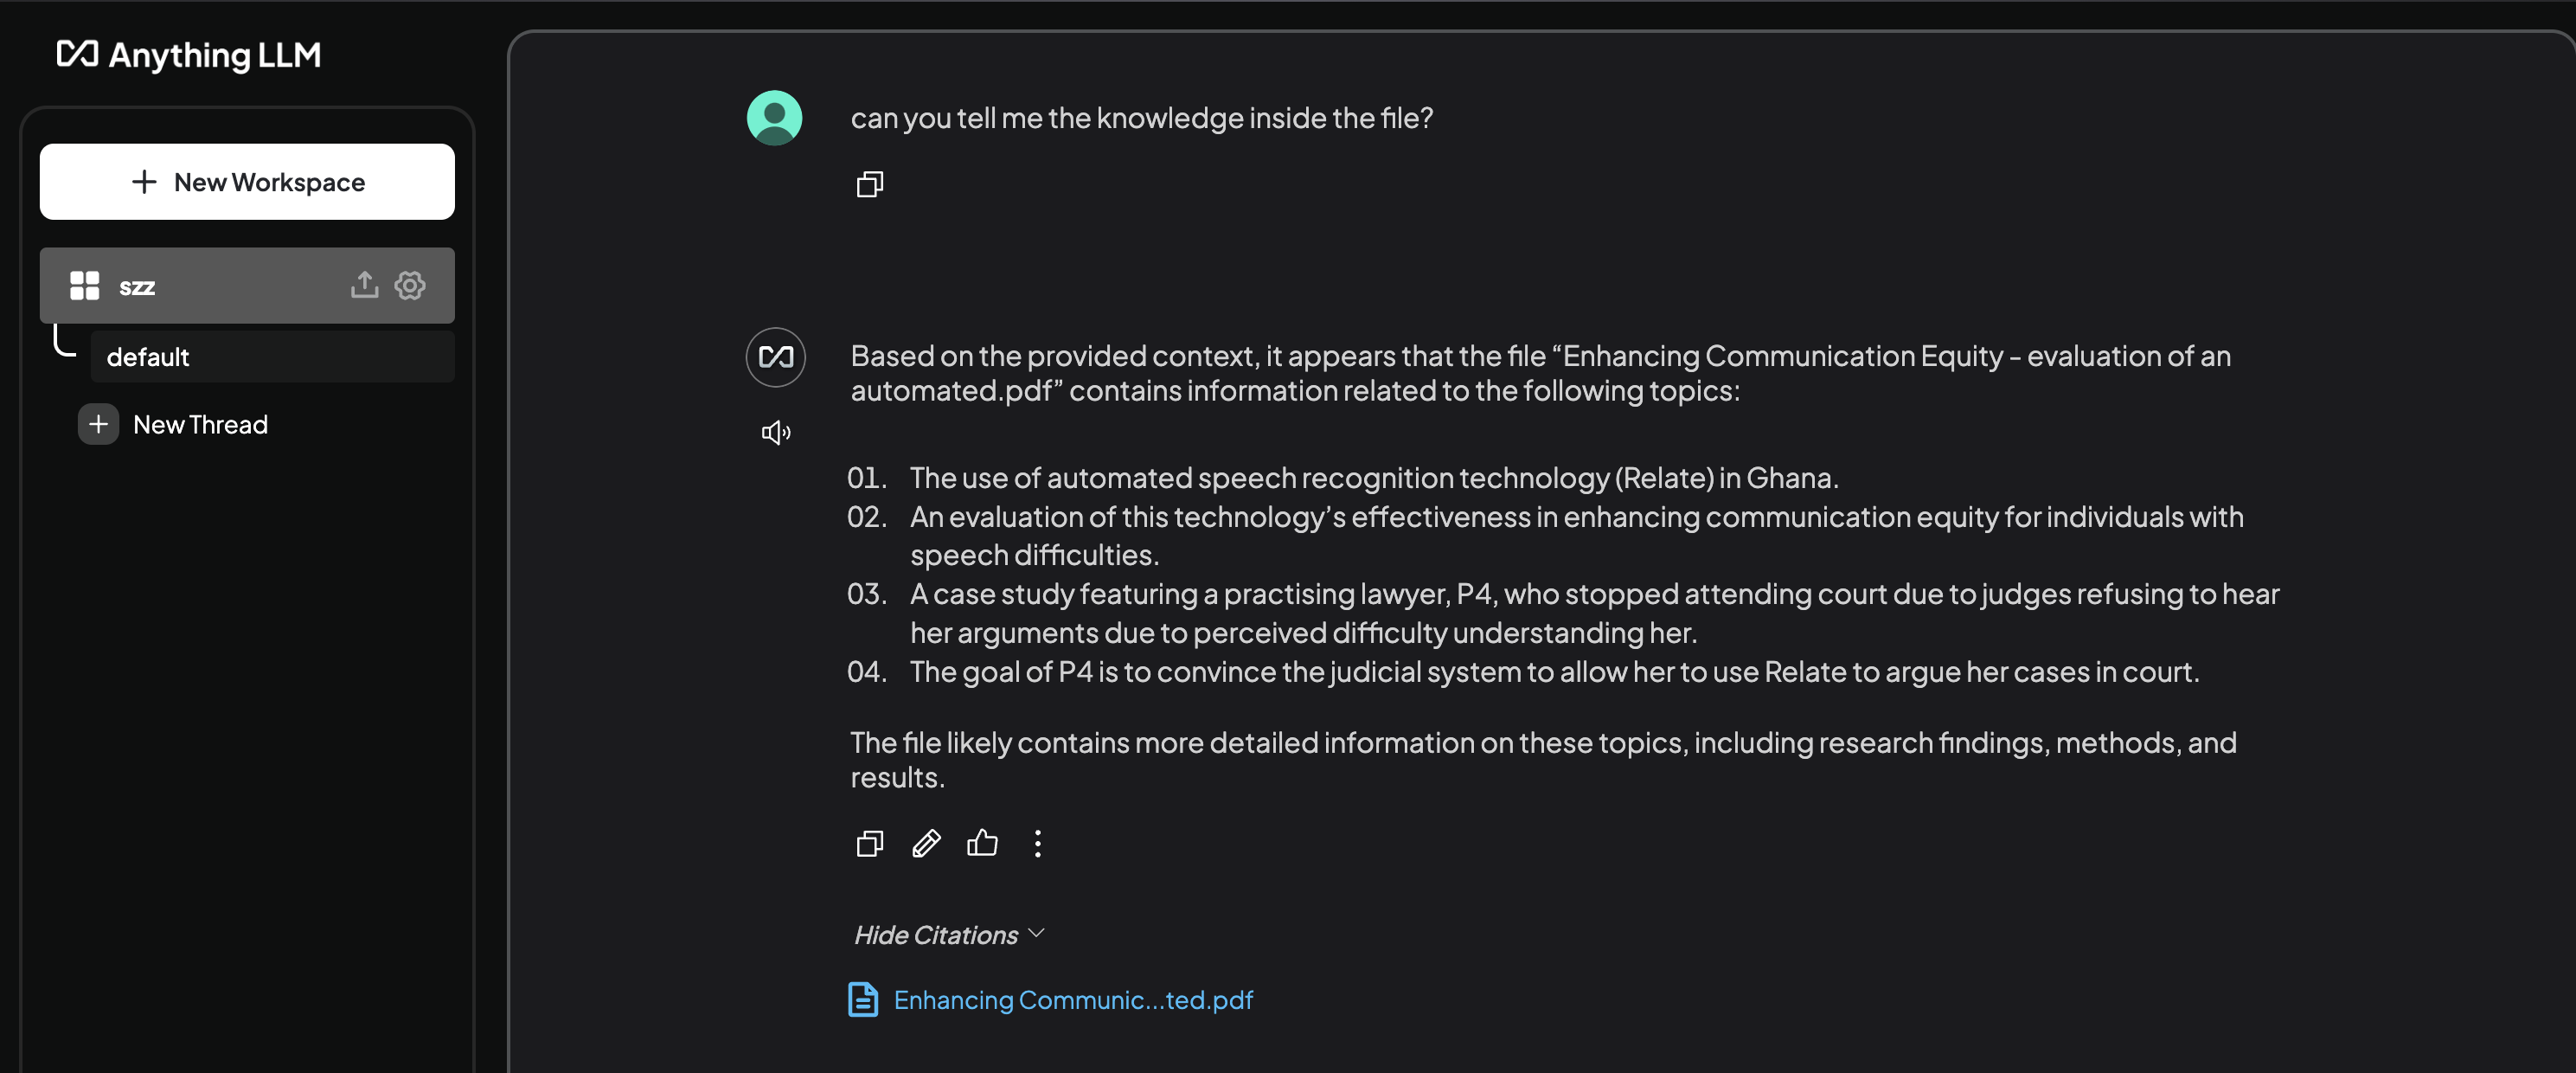The image size is (2576, 1073).
Task: Copy the user's question message
Action: pyautogui.click(x=869, y=184)
